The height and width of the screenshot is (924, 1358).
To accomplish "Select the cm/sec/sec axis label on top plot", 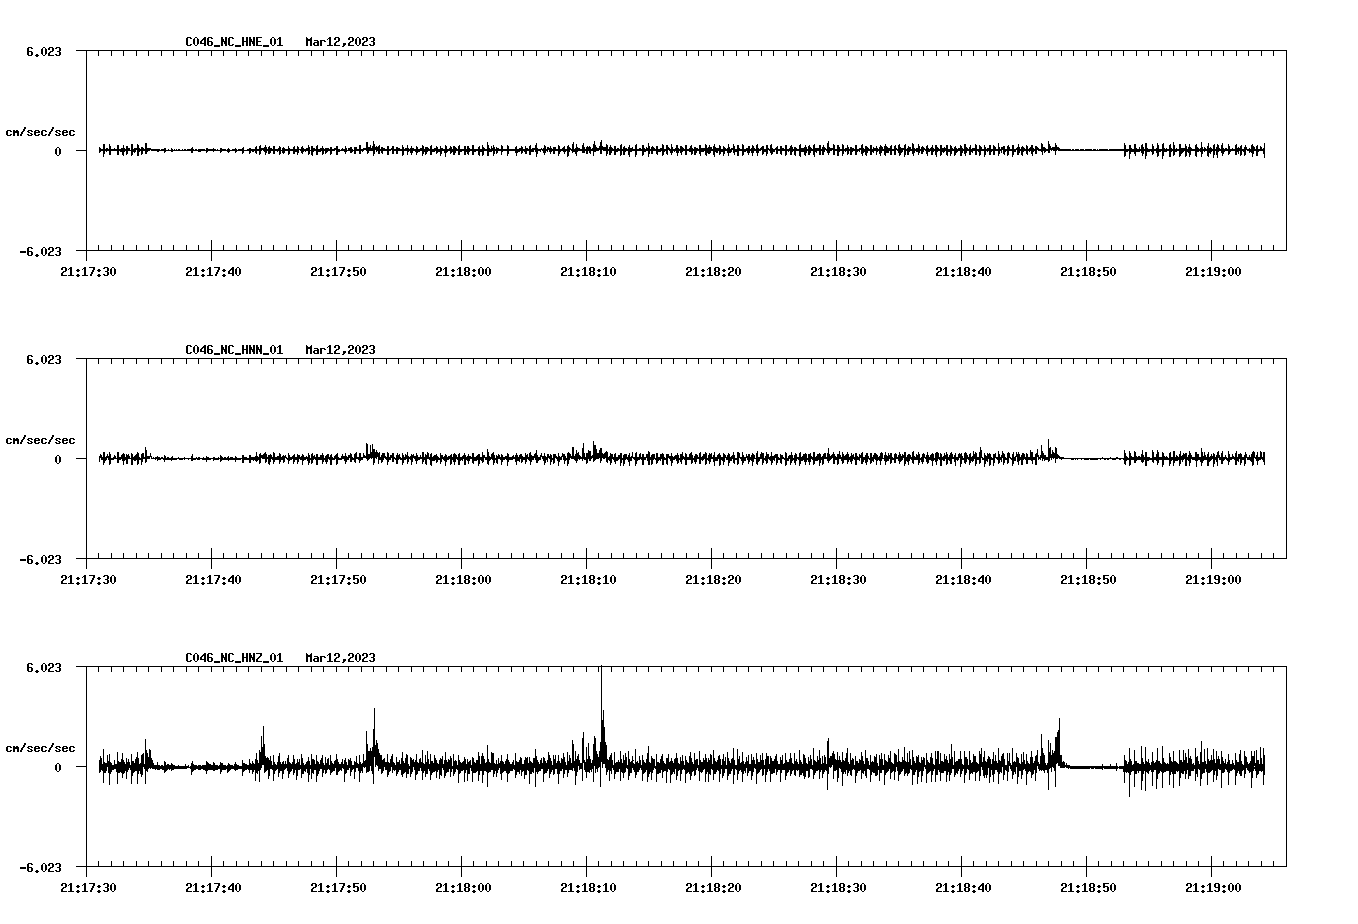I will (41, 130).
